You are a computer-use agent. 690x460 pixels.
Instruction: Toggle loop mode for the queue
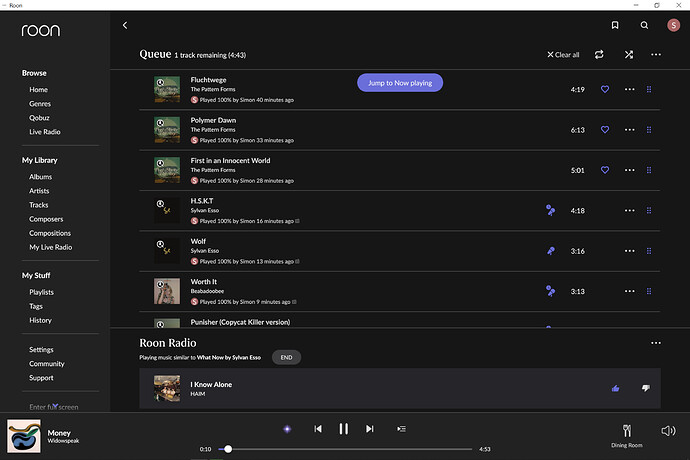[x=599, y=55]
